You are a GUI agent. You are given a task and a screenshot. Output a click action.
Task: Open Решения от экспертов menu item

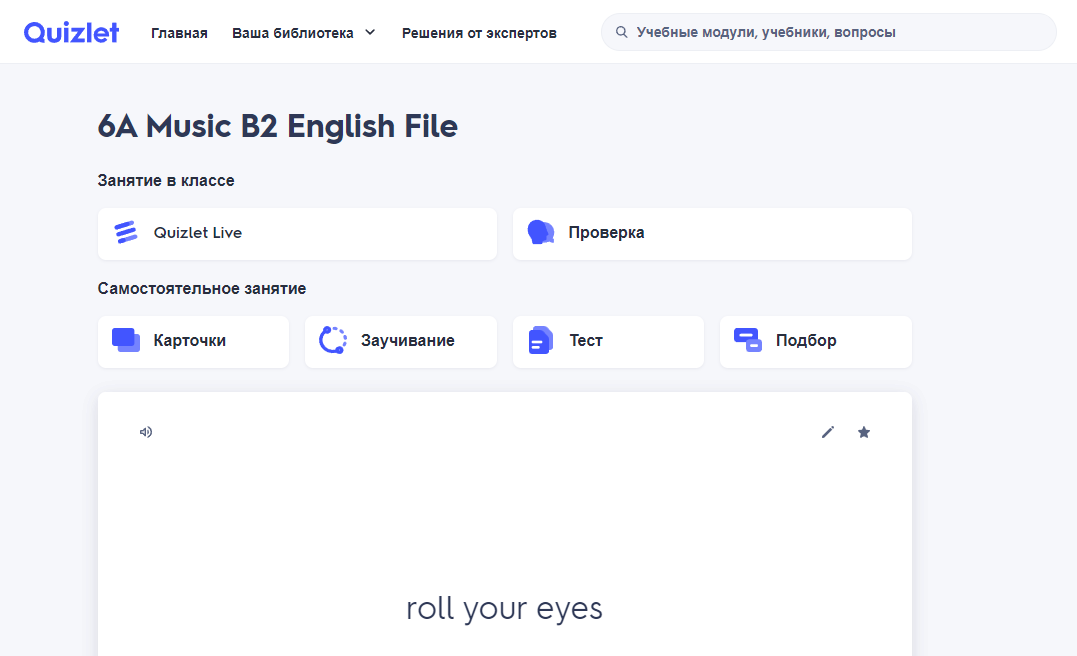click(479, 33)
